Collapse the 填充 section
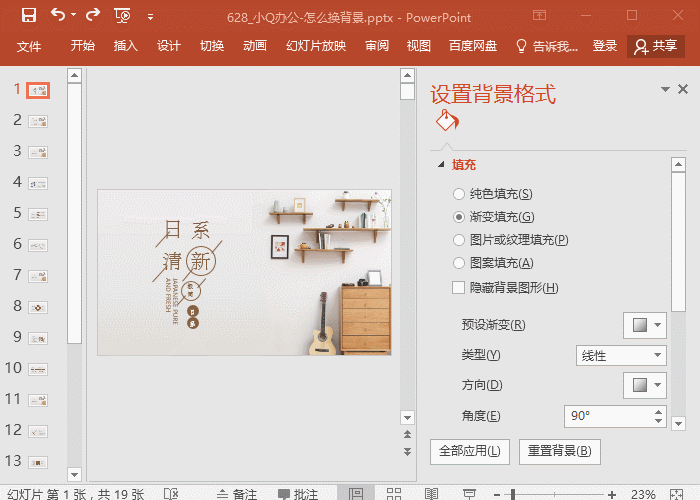Image resolution: width=700 pixels, height=500 pixels. pyautogui.click(x=441, y=164)
